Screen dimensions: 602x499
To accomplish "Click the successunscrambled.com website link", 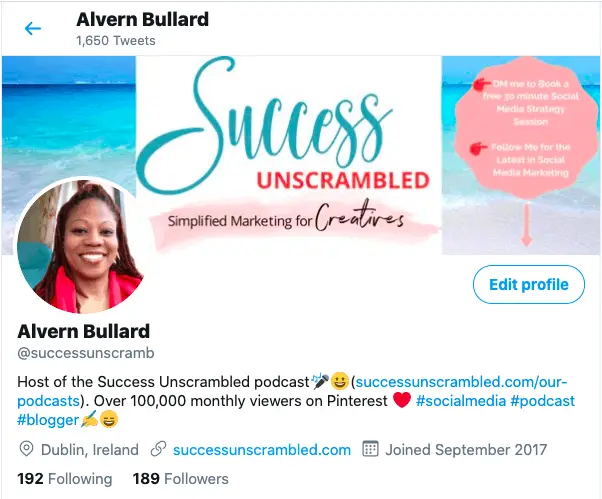I will pos(262,449).
